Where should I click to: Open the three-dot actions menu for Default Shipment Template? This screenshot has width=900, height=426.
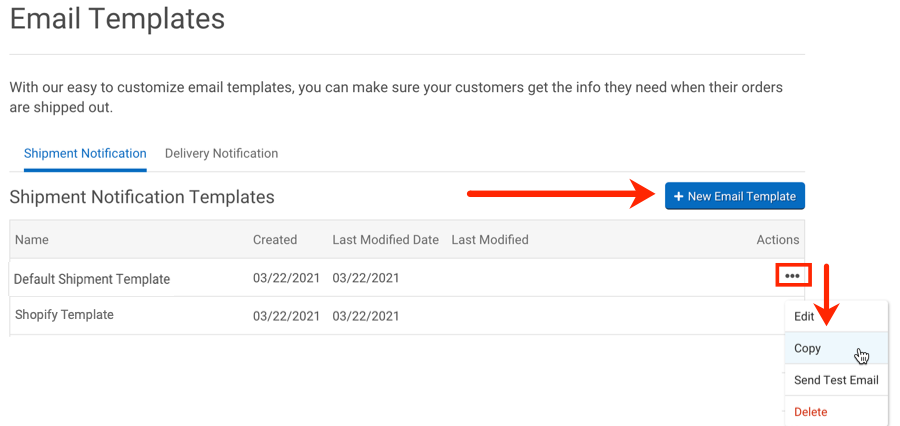click(x=792, y=276)
